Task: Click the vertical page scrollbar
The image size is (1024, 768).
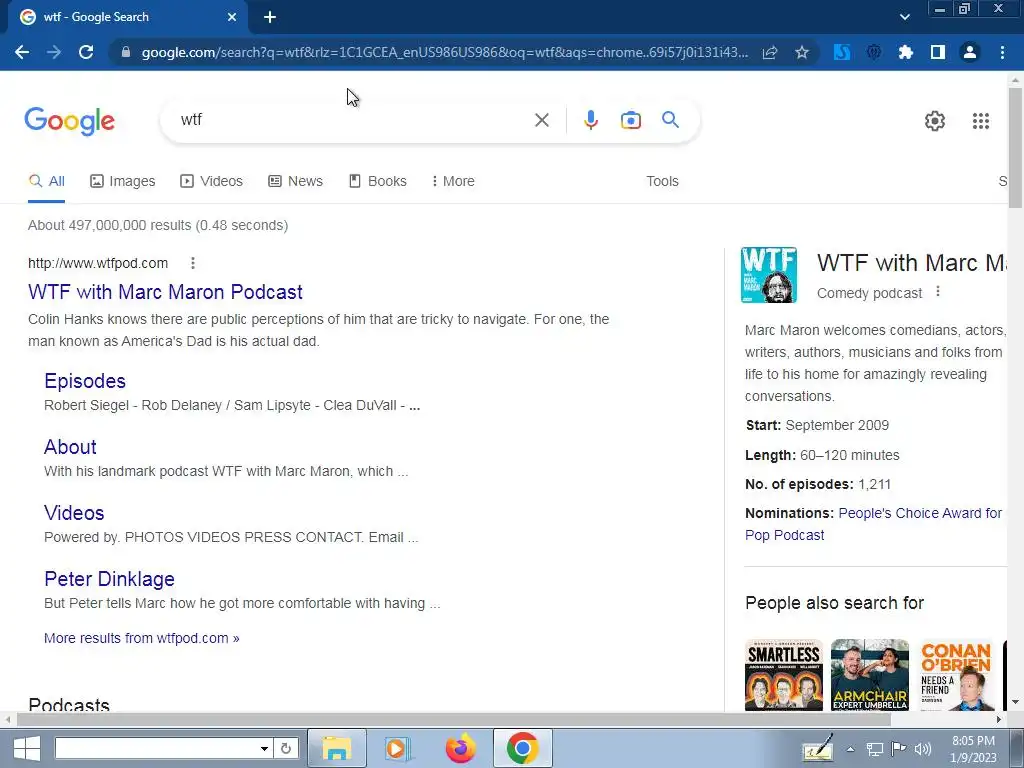Action: click(1016, 147)
